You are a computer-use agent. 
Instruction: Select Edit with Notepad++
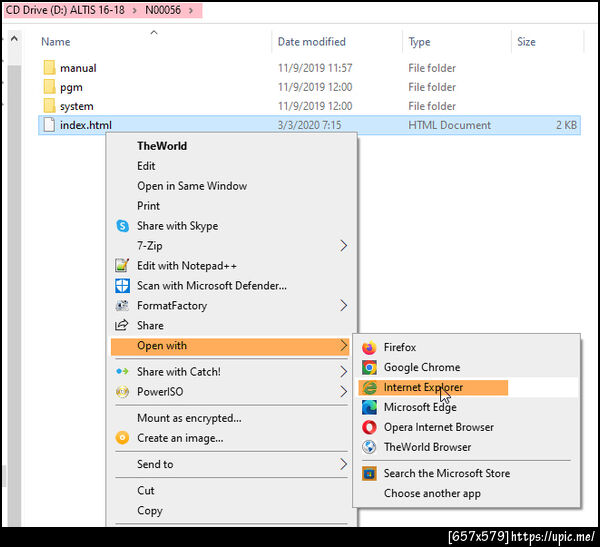[x=187, y=266]
